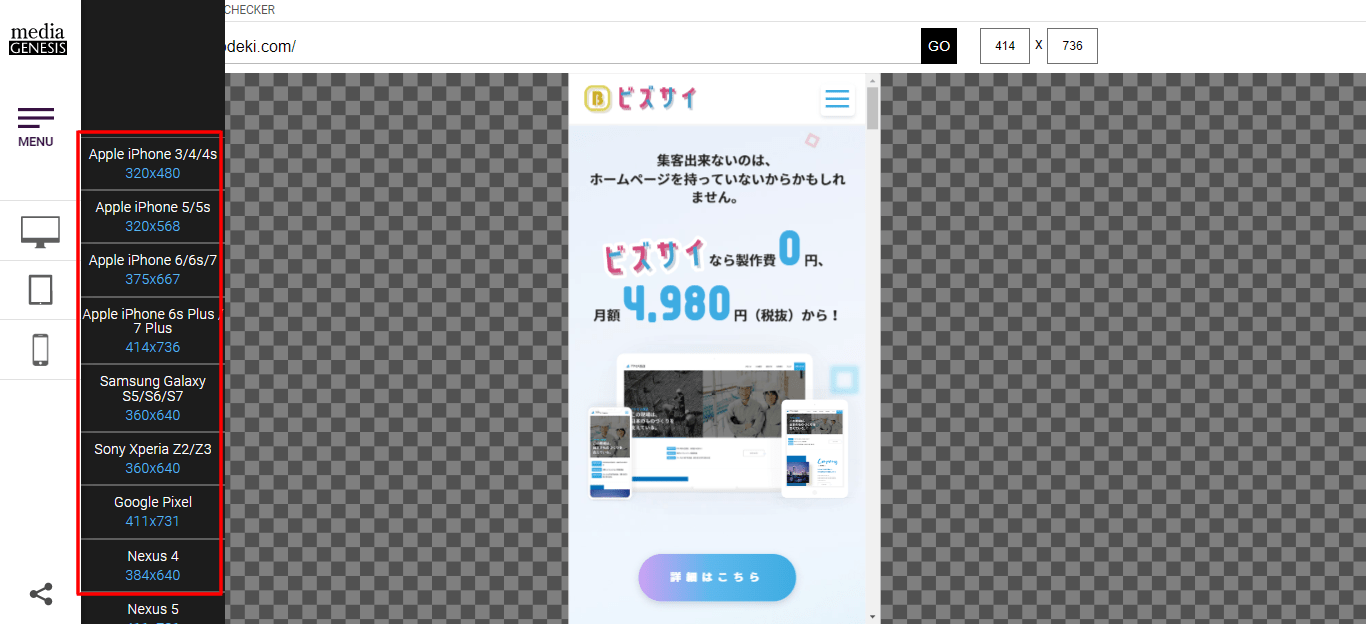Open hamburger menu in the previewed site
Screen dimensions: 1366x624
click(837, 99)
